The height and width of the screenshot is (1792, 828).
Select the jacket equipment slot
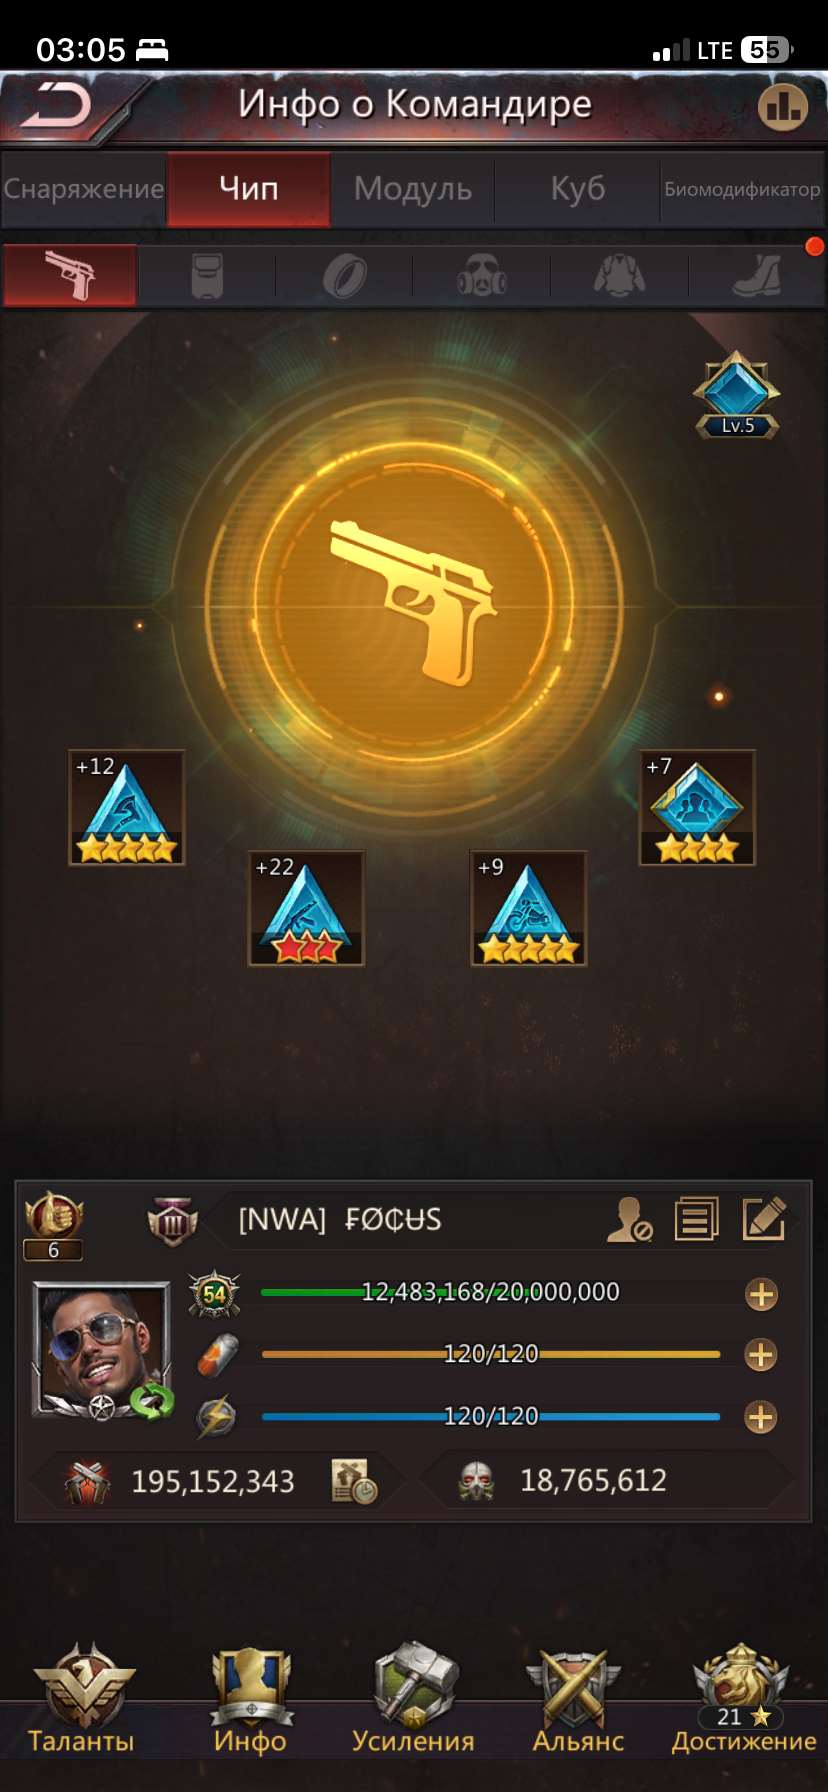[x=619, y=275]
